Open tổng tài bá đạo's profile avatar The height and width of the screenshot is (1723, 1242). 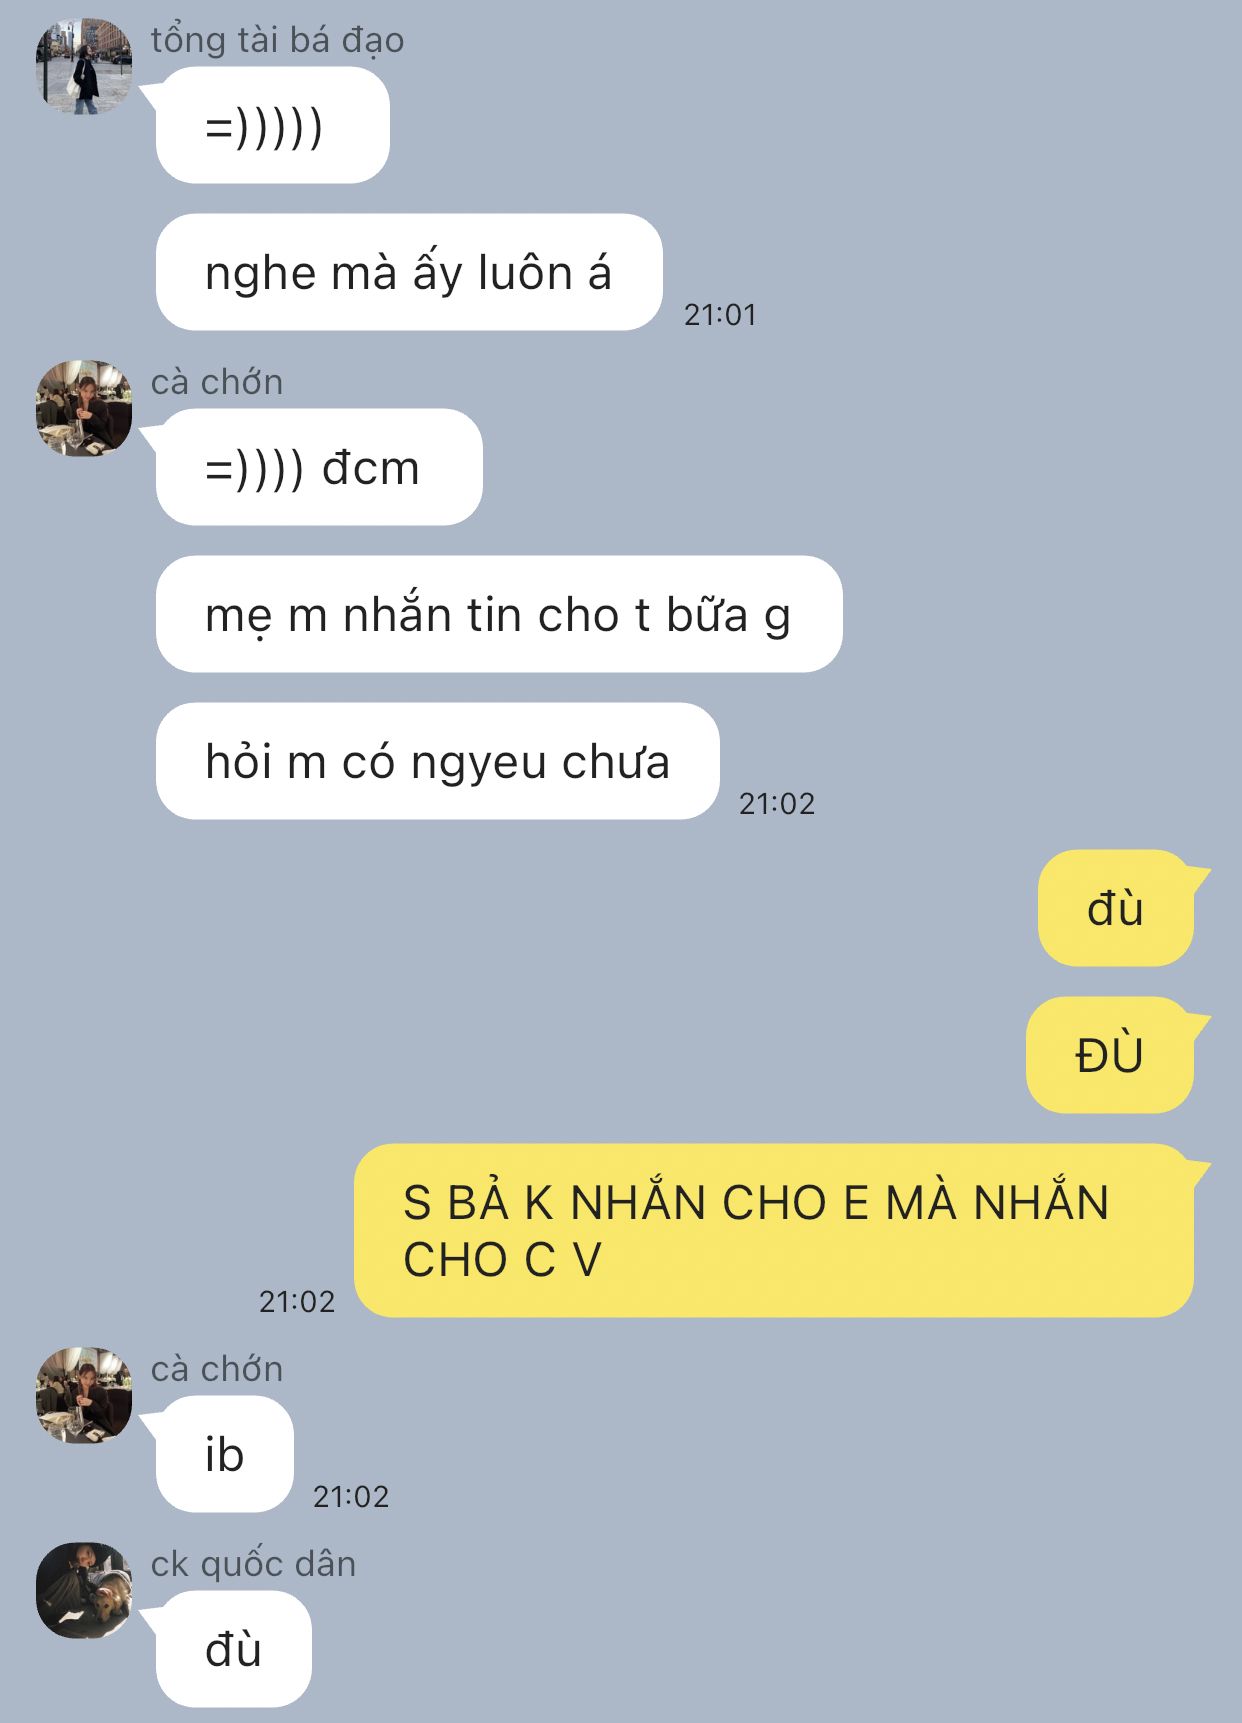pos(84,66)
